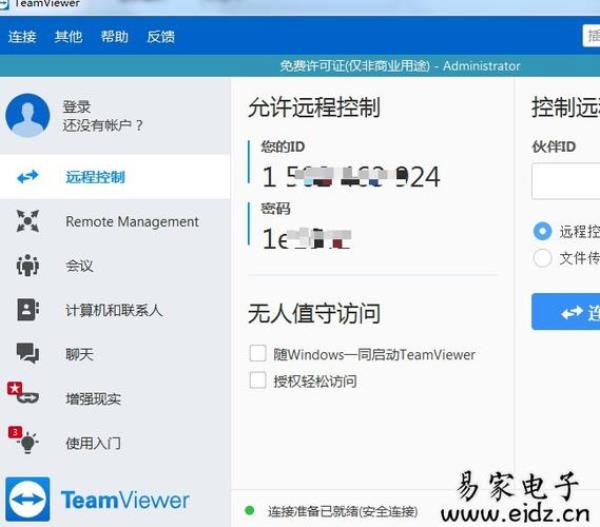Click the 连接准备已就绪 status text
This screenshot has width=600, height=527.
pos(342,511)
